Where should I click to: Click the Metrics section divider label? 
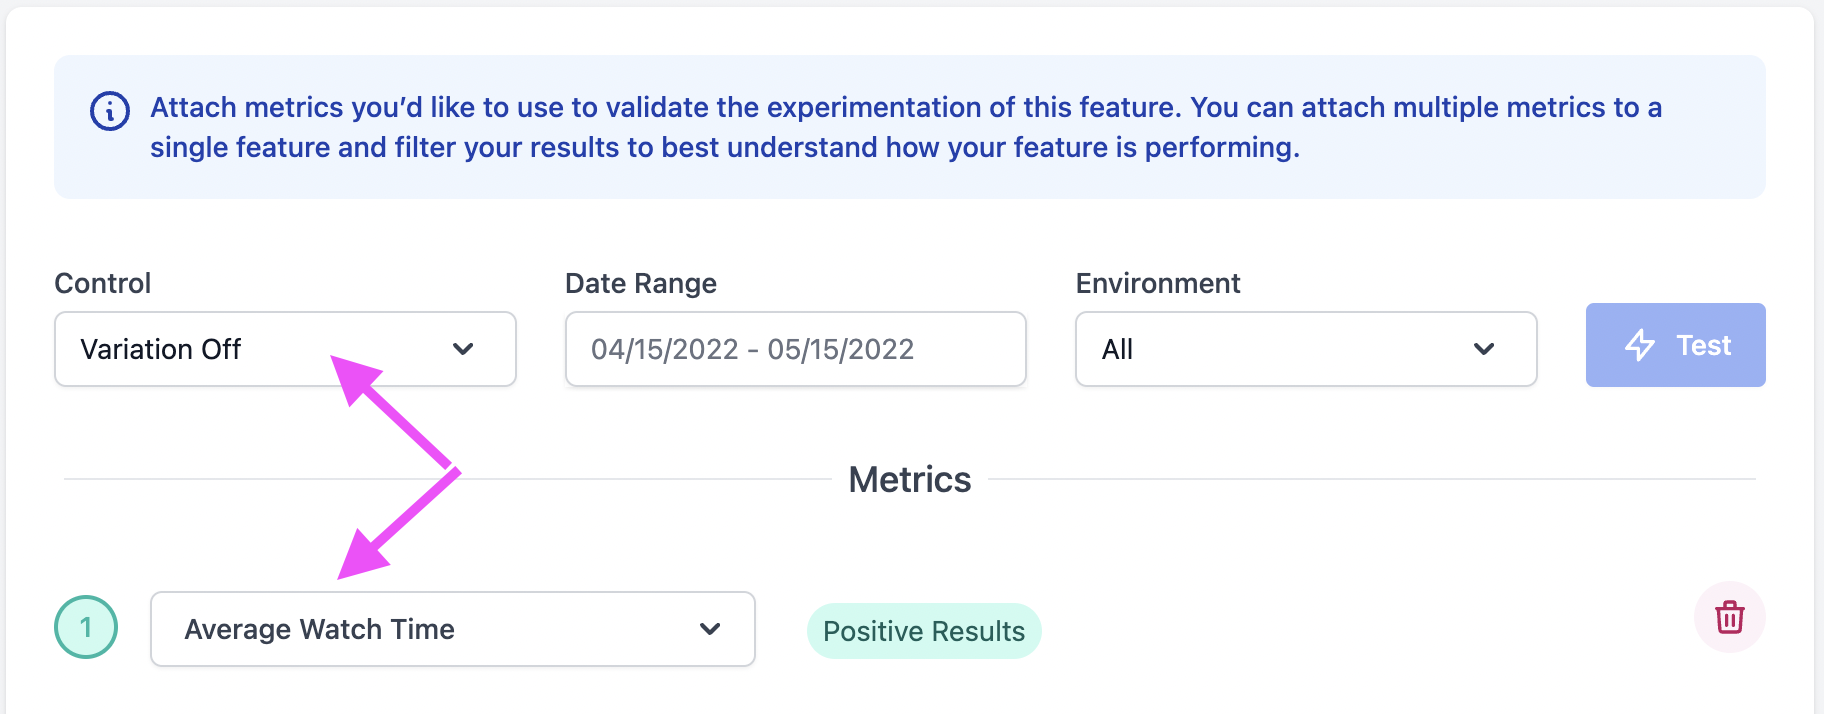(x=909, y=479)
